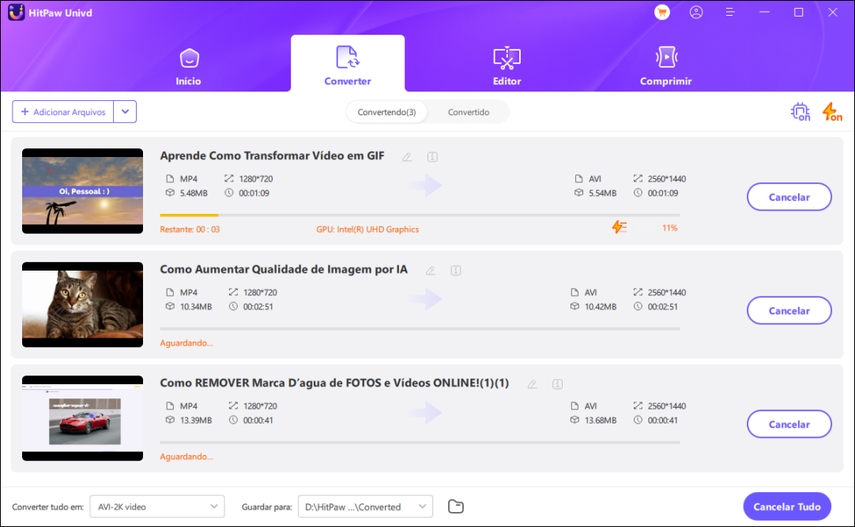Click the lightning speed icon near 11% progress
855x527 pixels.
[x=619, y=228]
